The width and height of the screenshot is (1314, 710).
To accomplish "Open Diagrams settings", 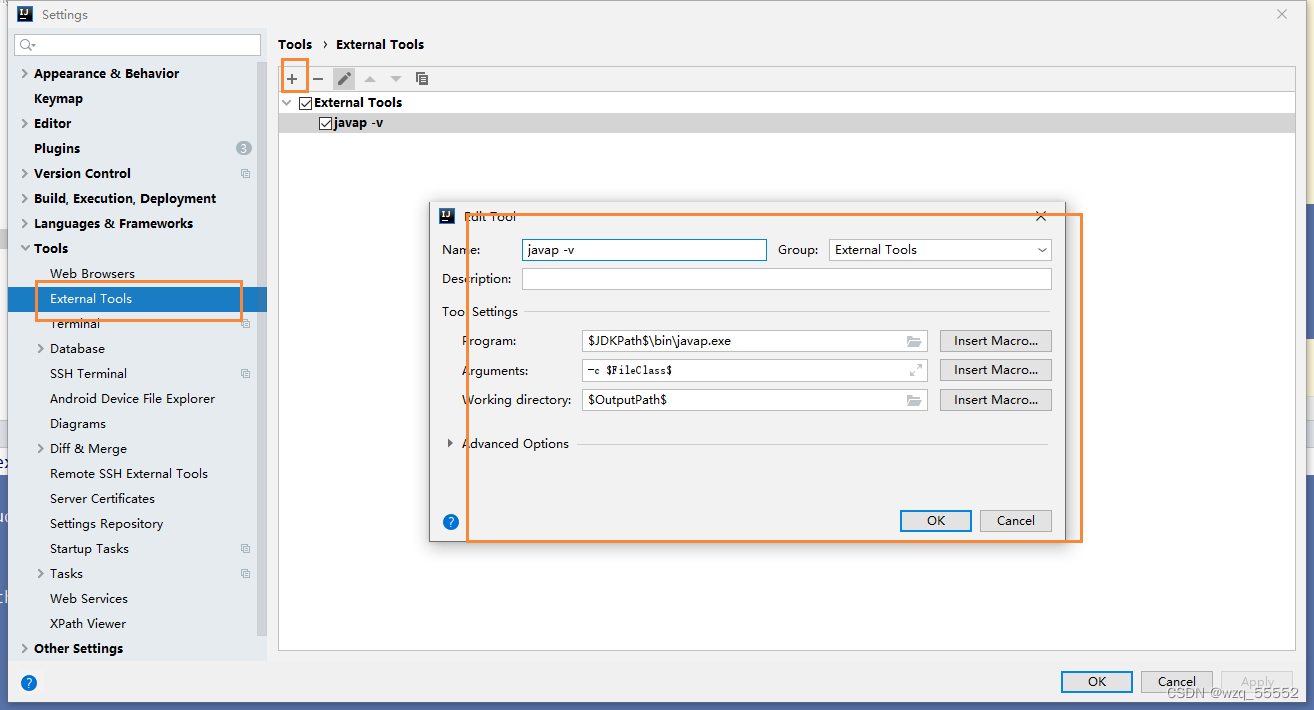I will (x=78, y=424).
